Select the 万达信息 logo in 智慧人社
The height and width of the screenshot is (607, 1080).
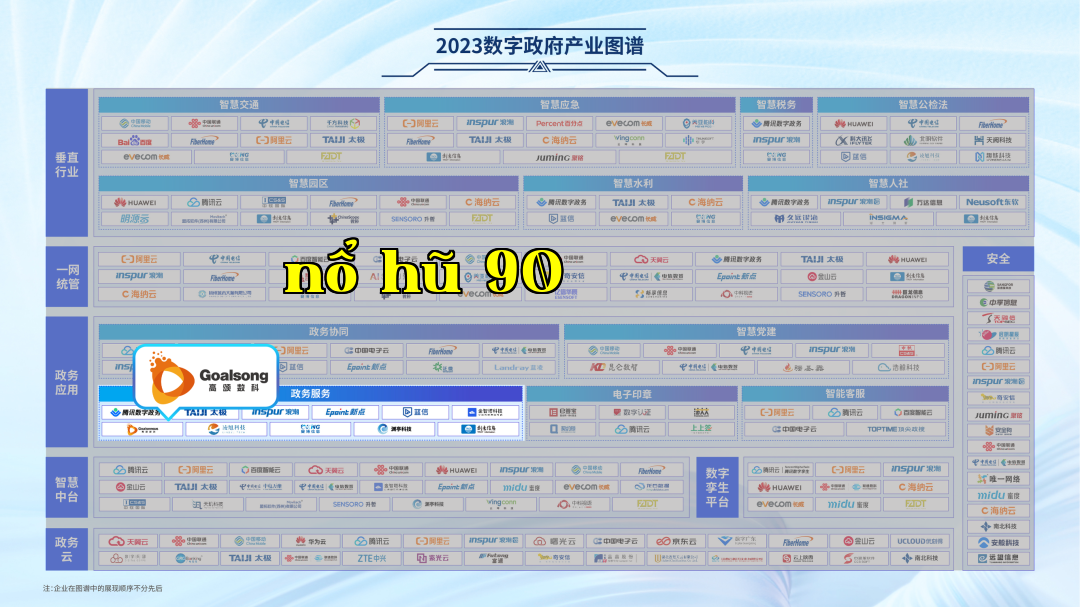pyautogui.click(x=923, y=202)
